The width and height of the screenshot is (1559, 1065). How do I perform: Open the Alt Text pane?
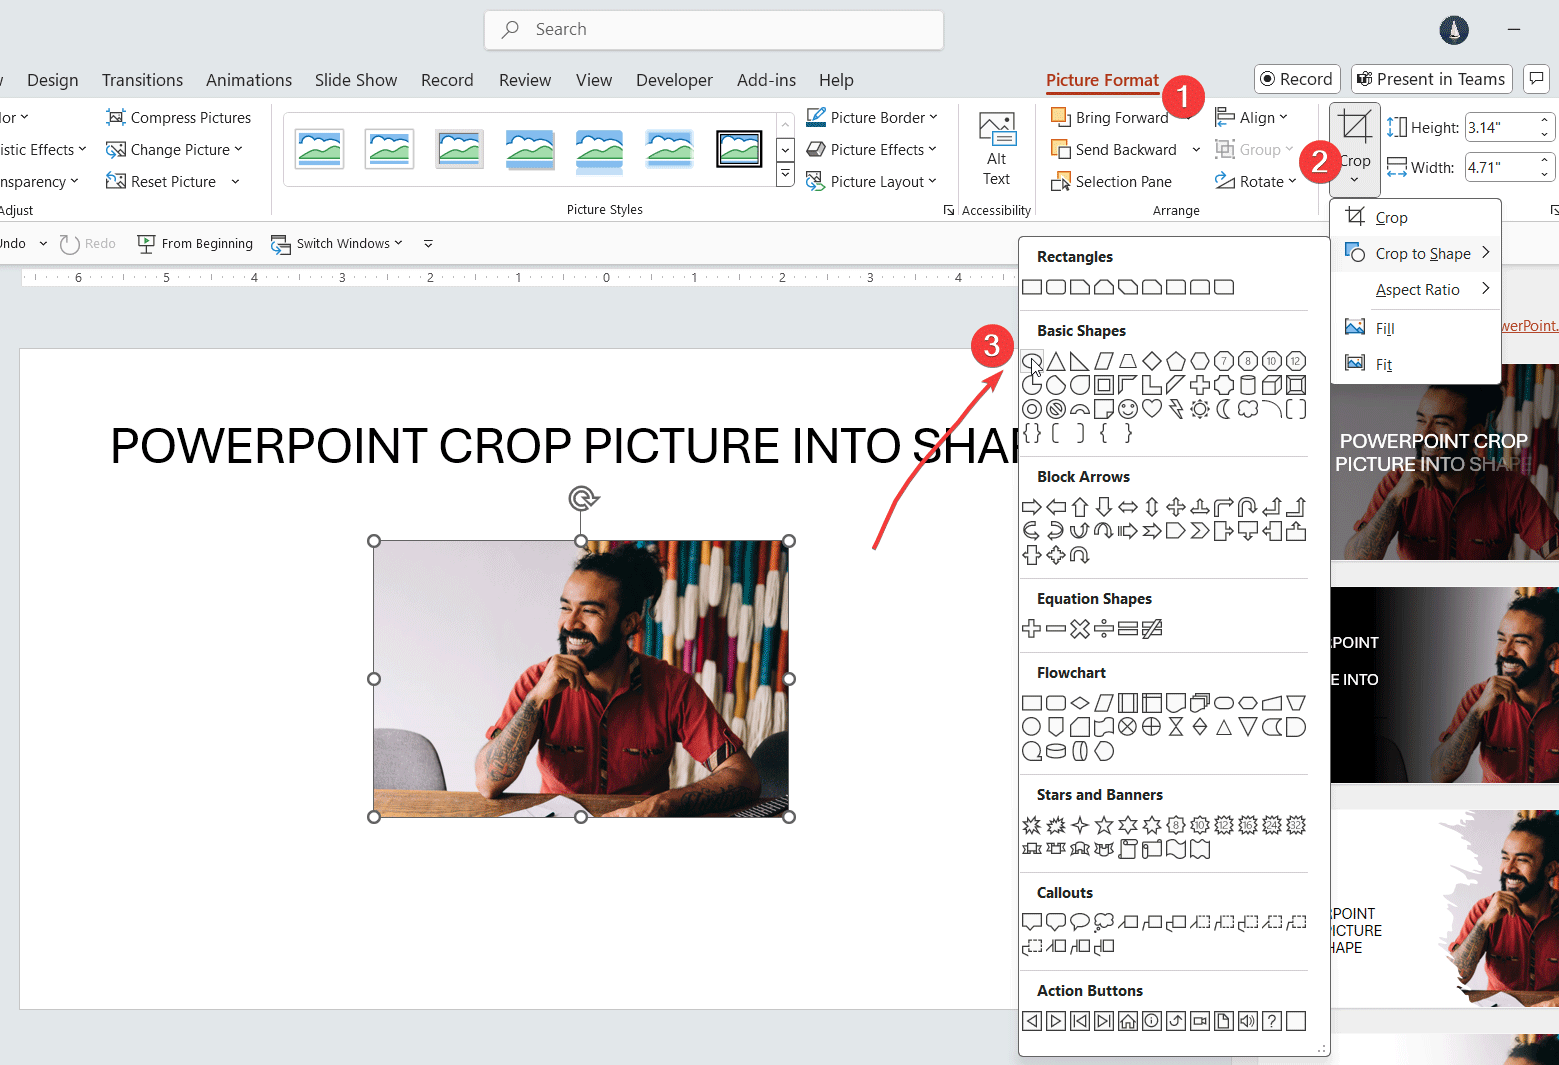coord(996,150)
